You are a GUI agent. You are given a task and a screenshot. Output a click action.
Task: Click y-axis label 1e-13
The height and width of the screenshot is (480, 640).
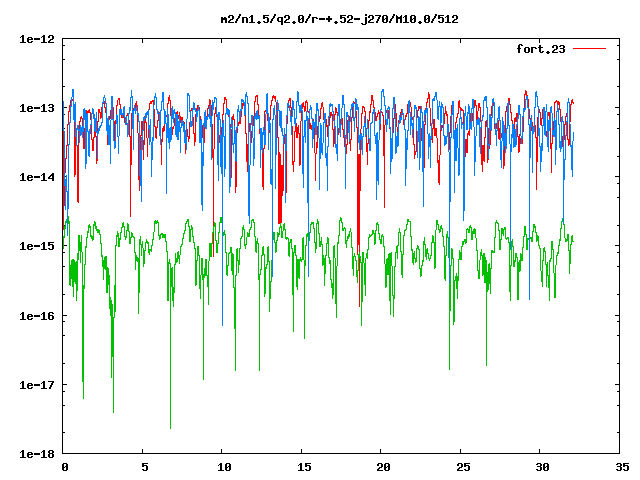tap(37, 108)
